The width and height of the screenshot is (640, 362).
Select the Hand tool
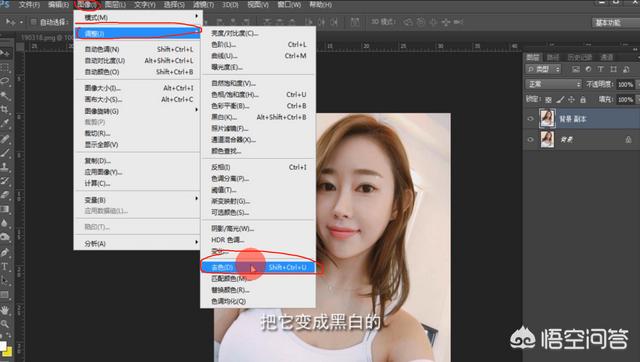(4, 310)
